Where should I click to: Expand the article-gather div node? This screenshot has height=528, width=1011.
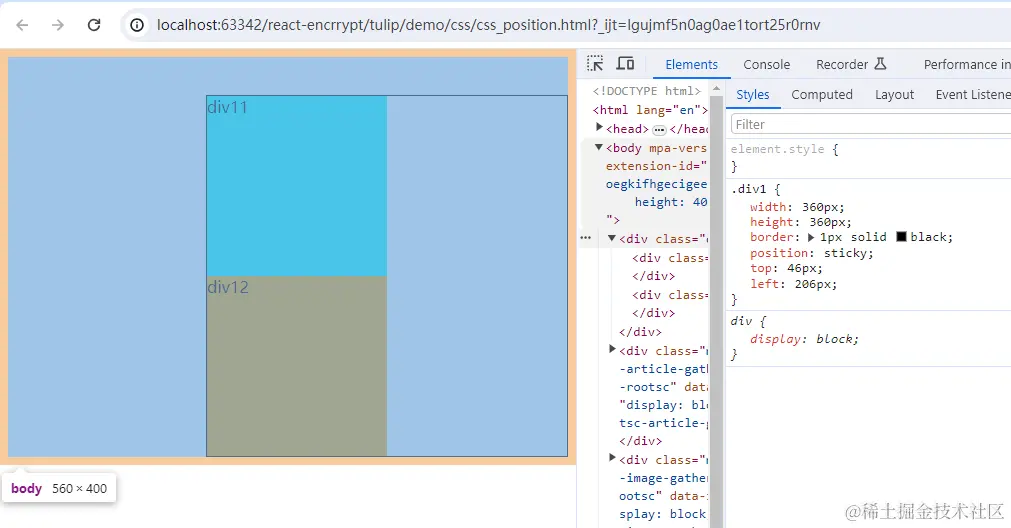point(612,349)
